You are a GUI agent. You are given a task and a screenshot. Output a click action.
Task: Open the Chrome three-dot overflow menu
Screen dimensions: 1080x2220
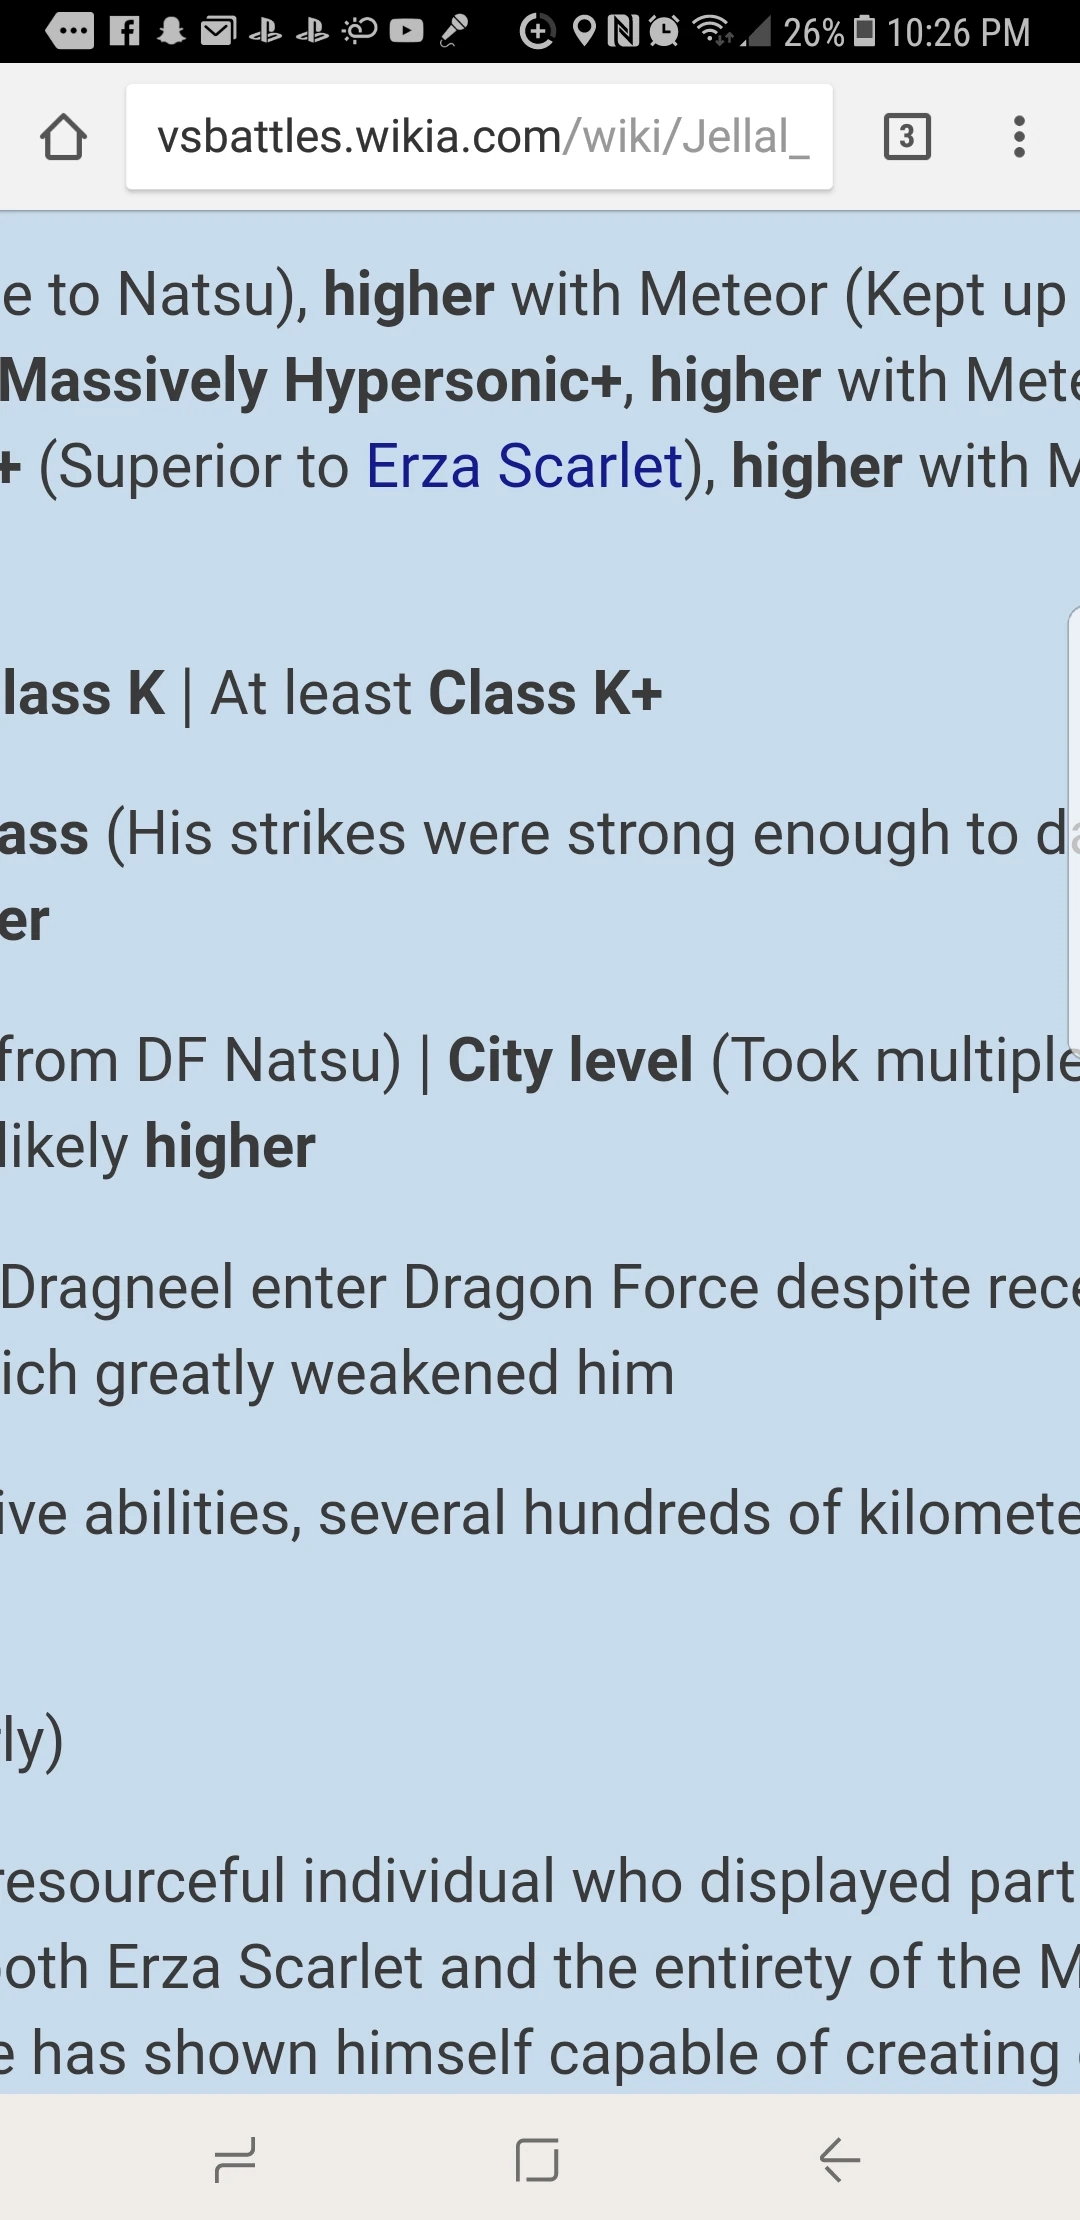1019,137
